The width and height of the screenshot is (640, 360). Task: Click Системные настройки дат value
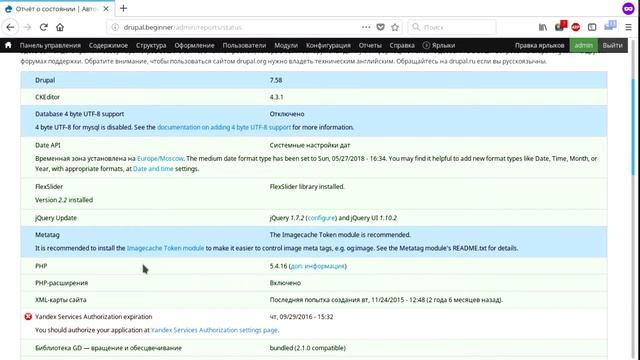310,145
